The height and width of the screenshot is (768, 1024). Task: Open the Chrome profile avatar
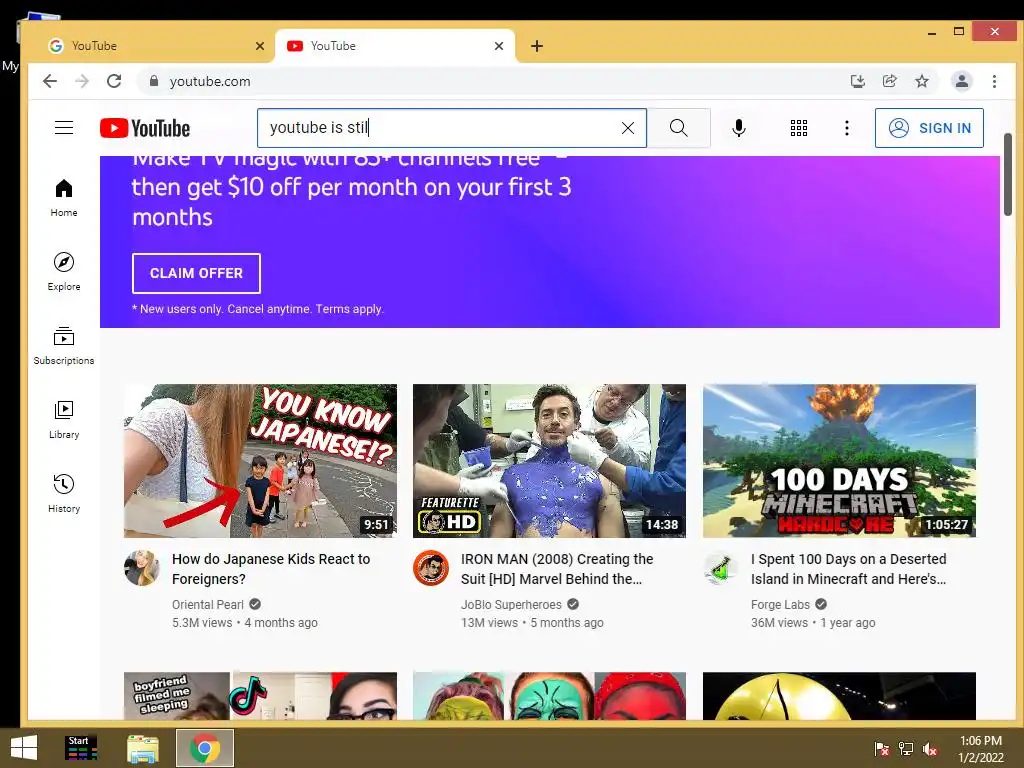pos(961,81)
